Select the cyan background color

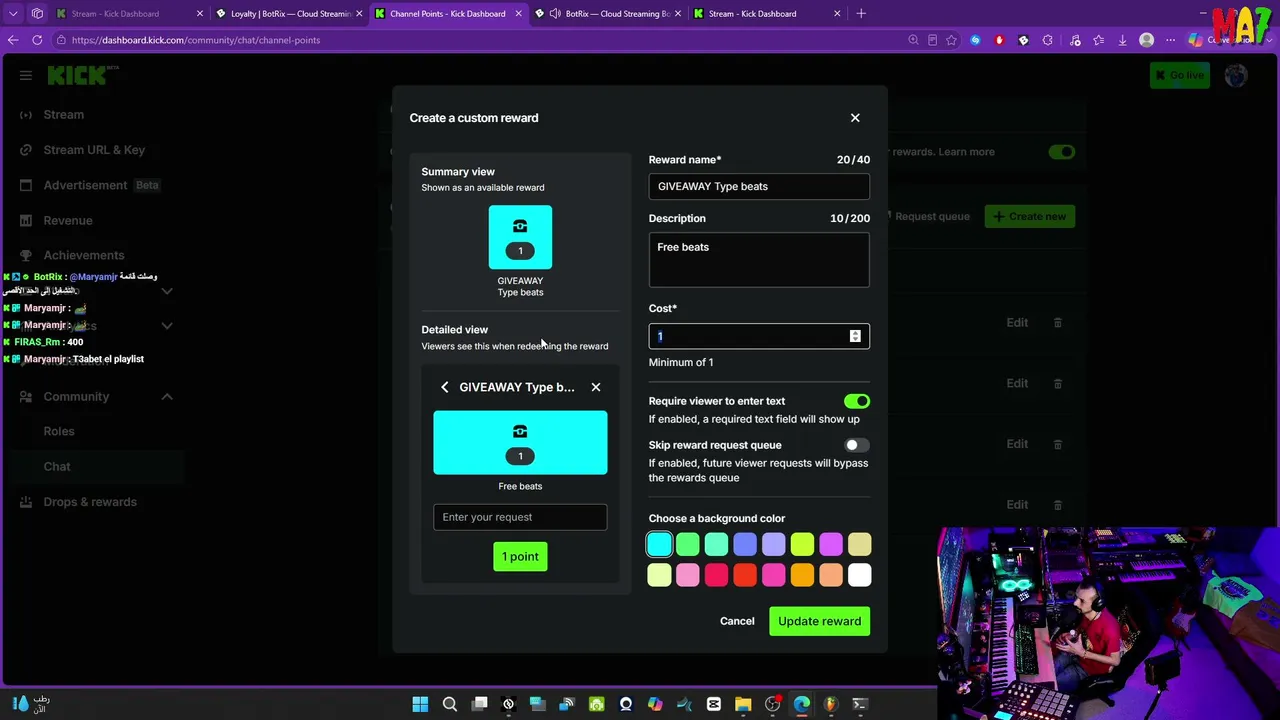point(659,544)
